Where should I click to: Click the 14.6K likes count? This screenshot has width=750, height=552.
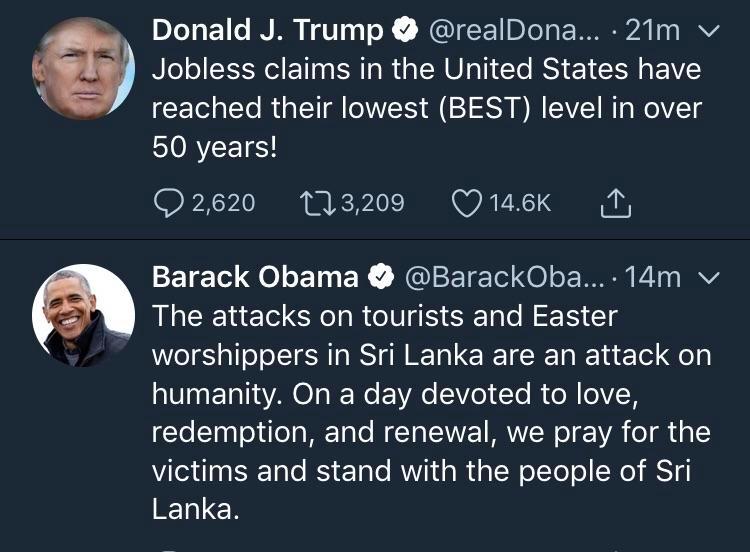[518, 203]
